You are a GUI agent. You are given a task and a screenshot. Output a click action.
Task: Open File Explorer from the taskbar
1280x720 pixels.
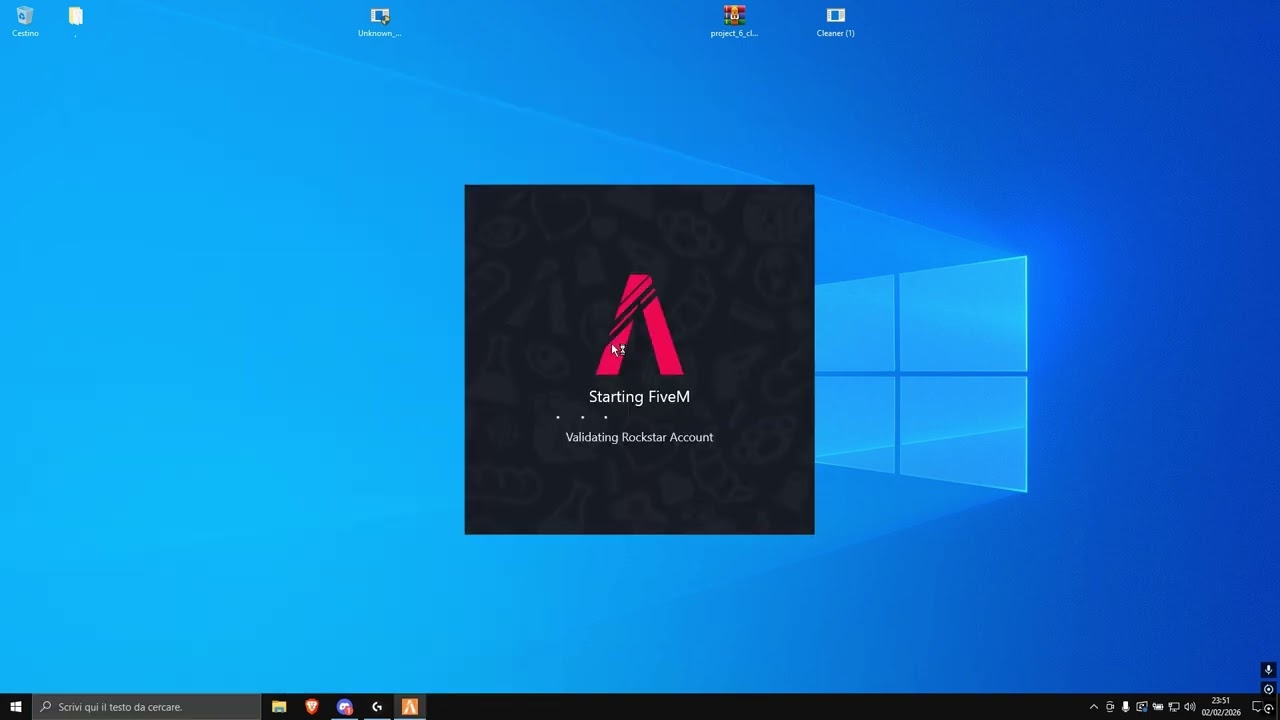pyautogui.click(x=279, y=707)
